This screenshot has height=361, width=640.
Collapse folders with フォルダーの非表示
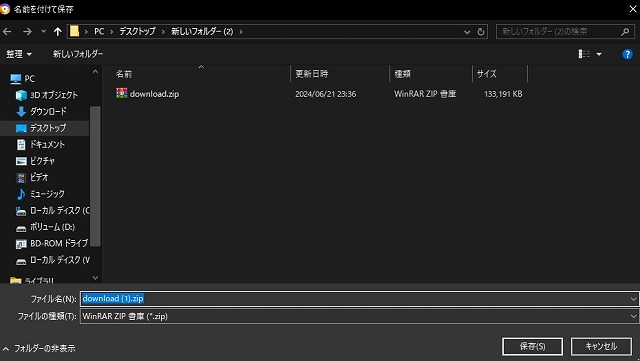[39, 348]
